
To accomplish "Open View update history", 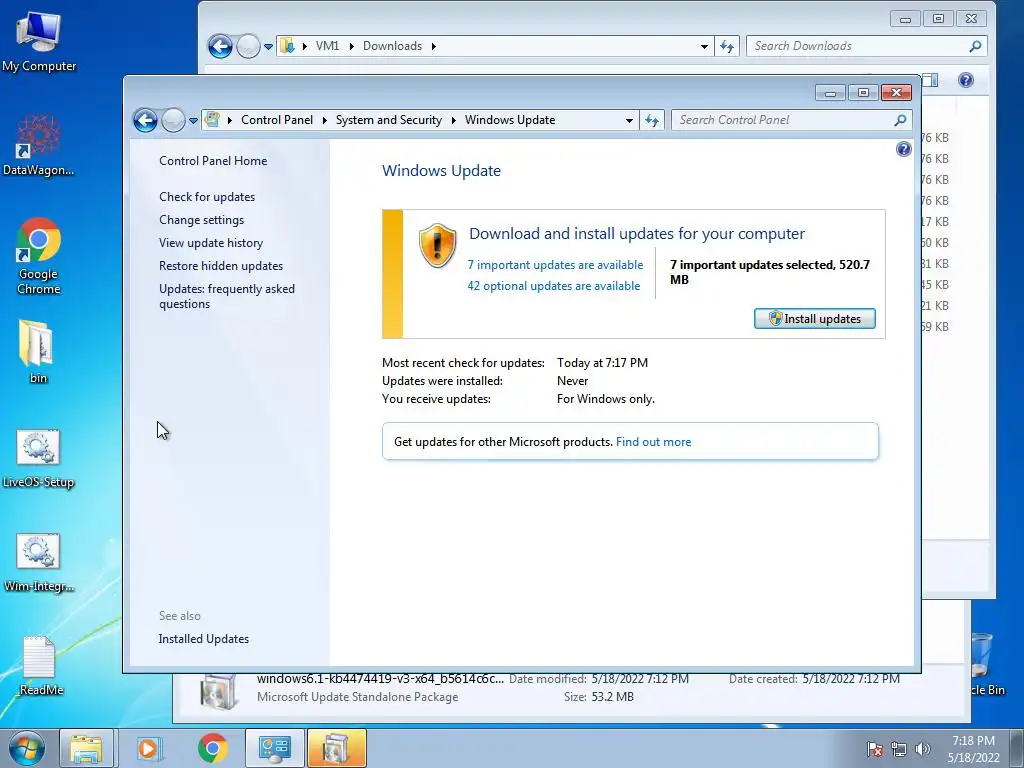I will [x=211, y=243].
